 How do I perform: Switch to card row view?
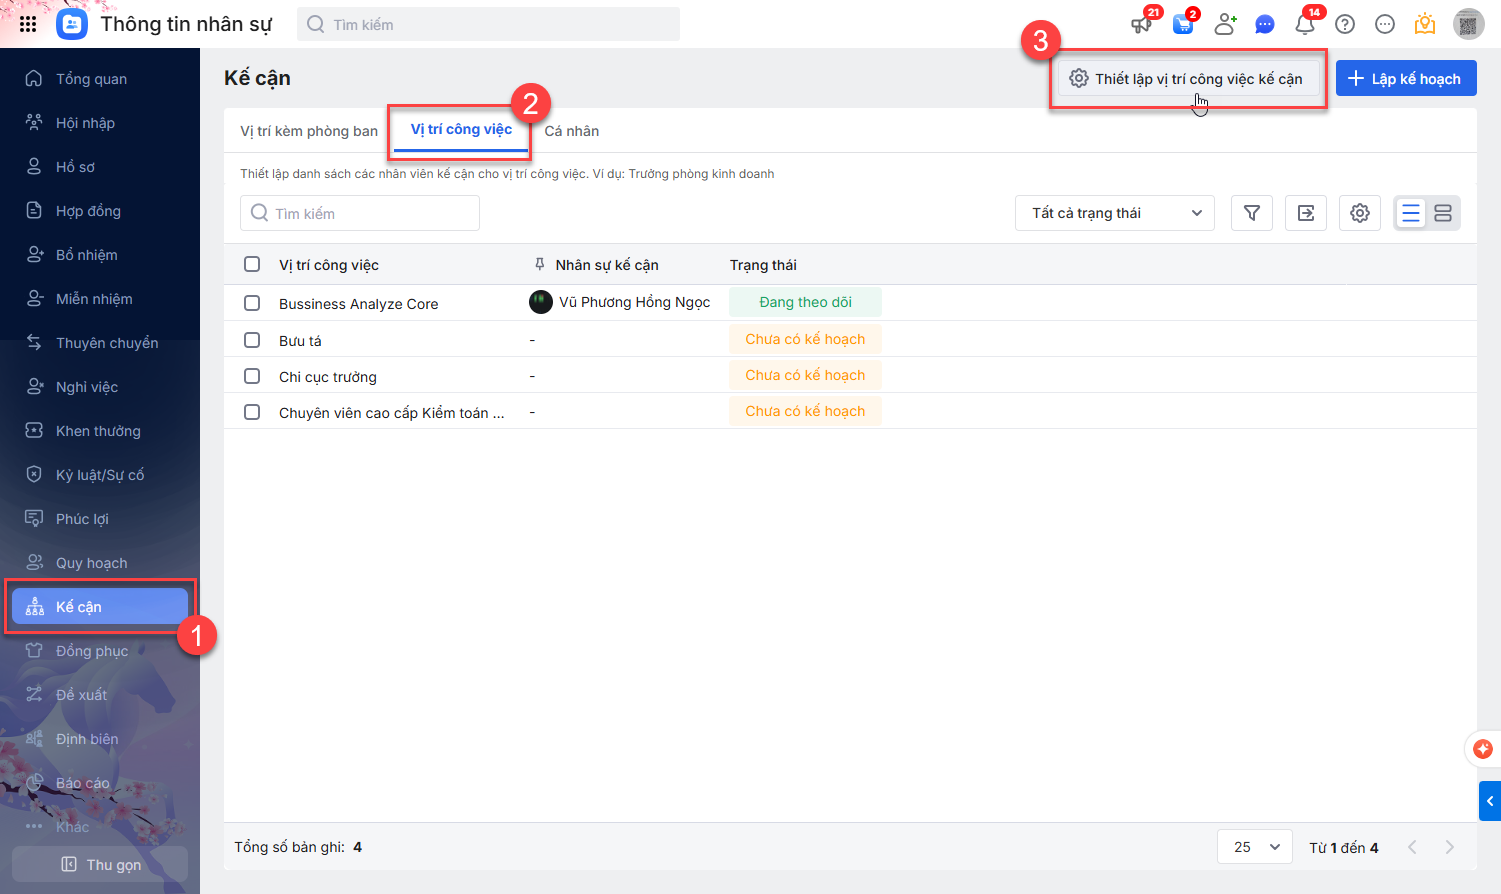(x=1443, y=213)
